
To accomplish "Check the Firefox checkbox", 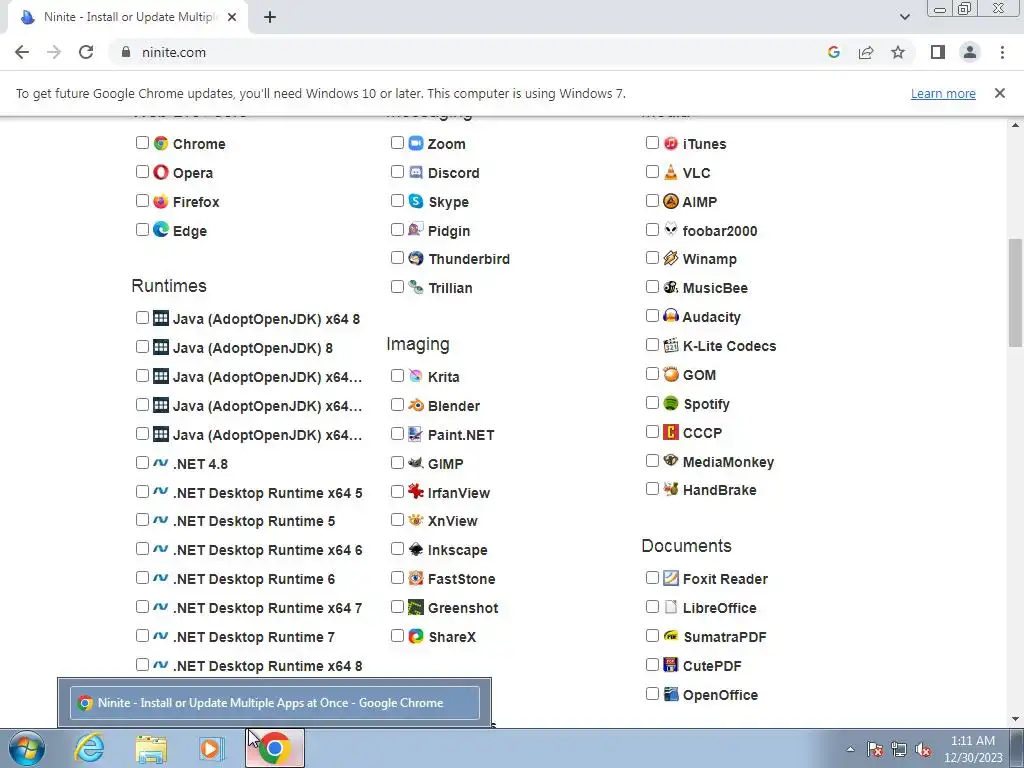I will 142,200.
